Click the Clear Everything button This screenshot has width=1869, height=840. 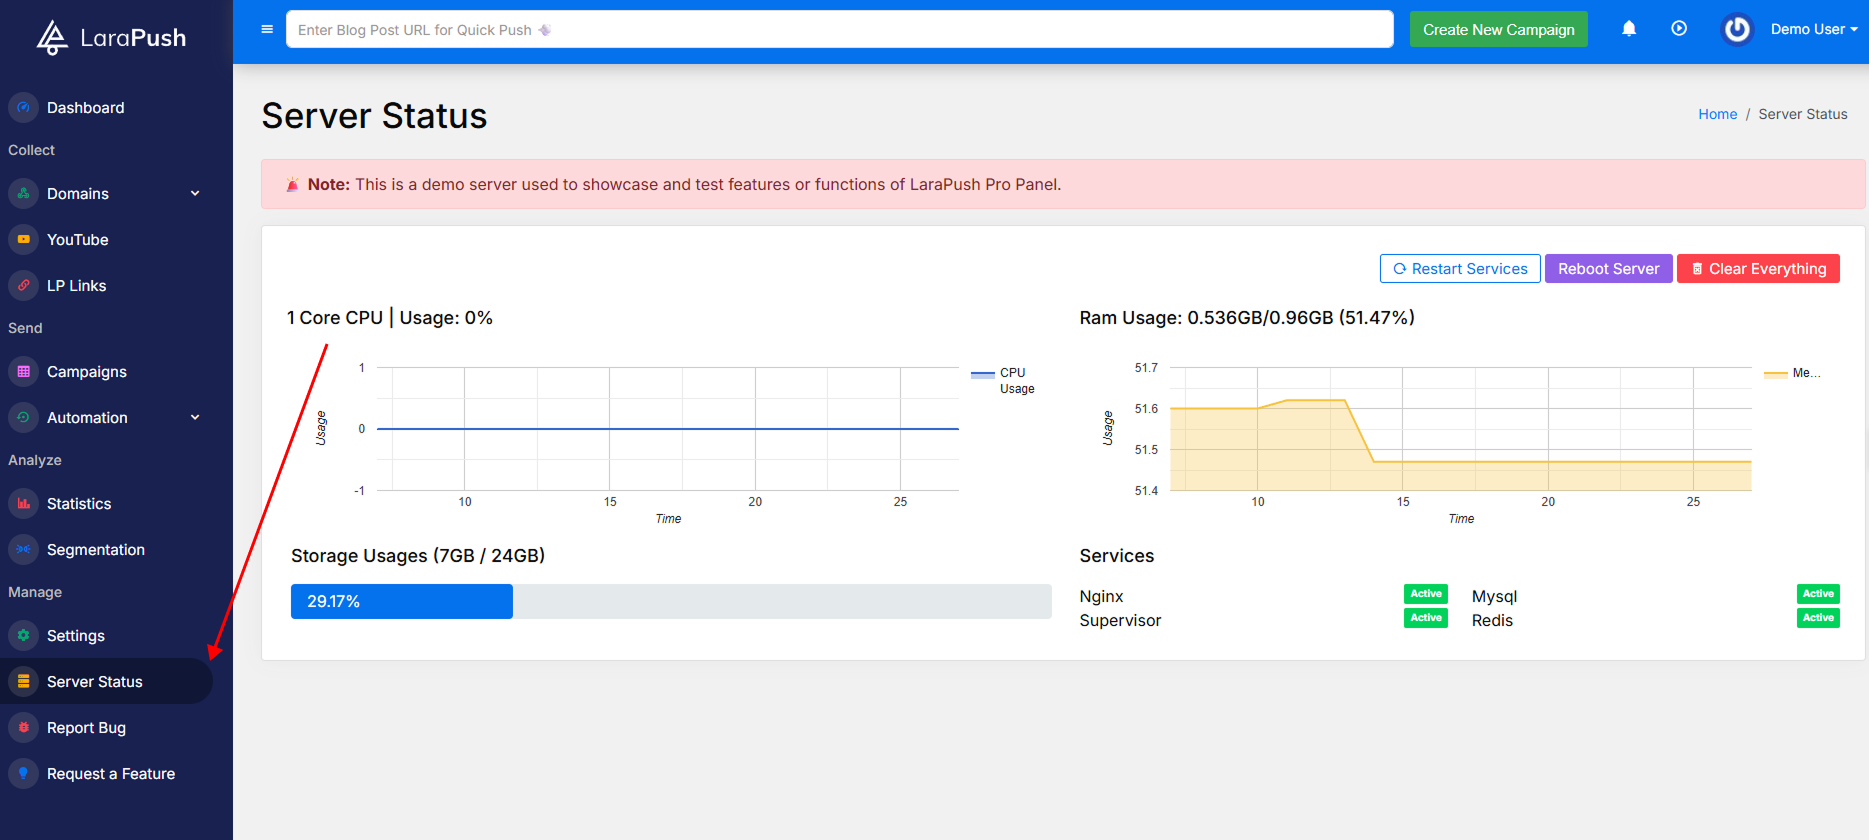(1758, 268)
